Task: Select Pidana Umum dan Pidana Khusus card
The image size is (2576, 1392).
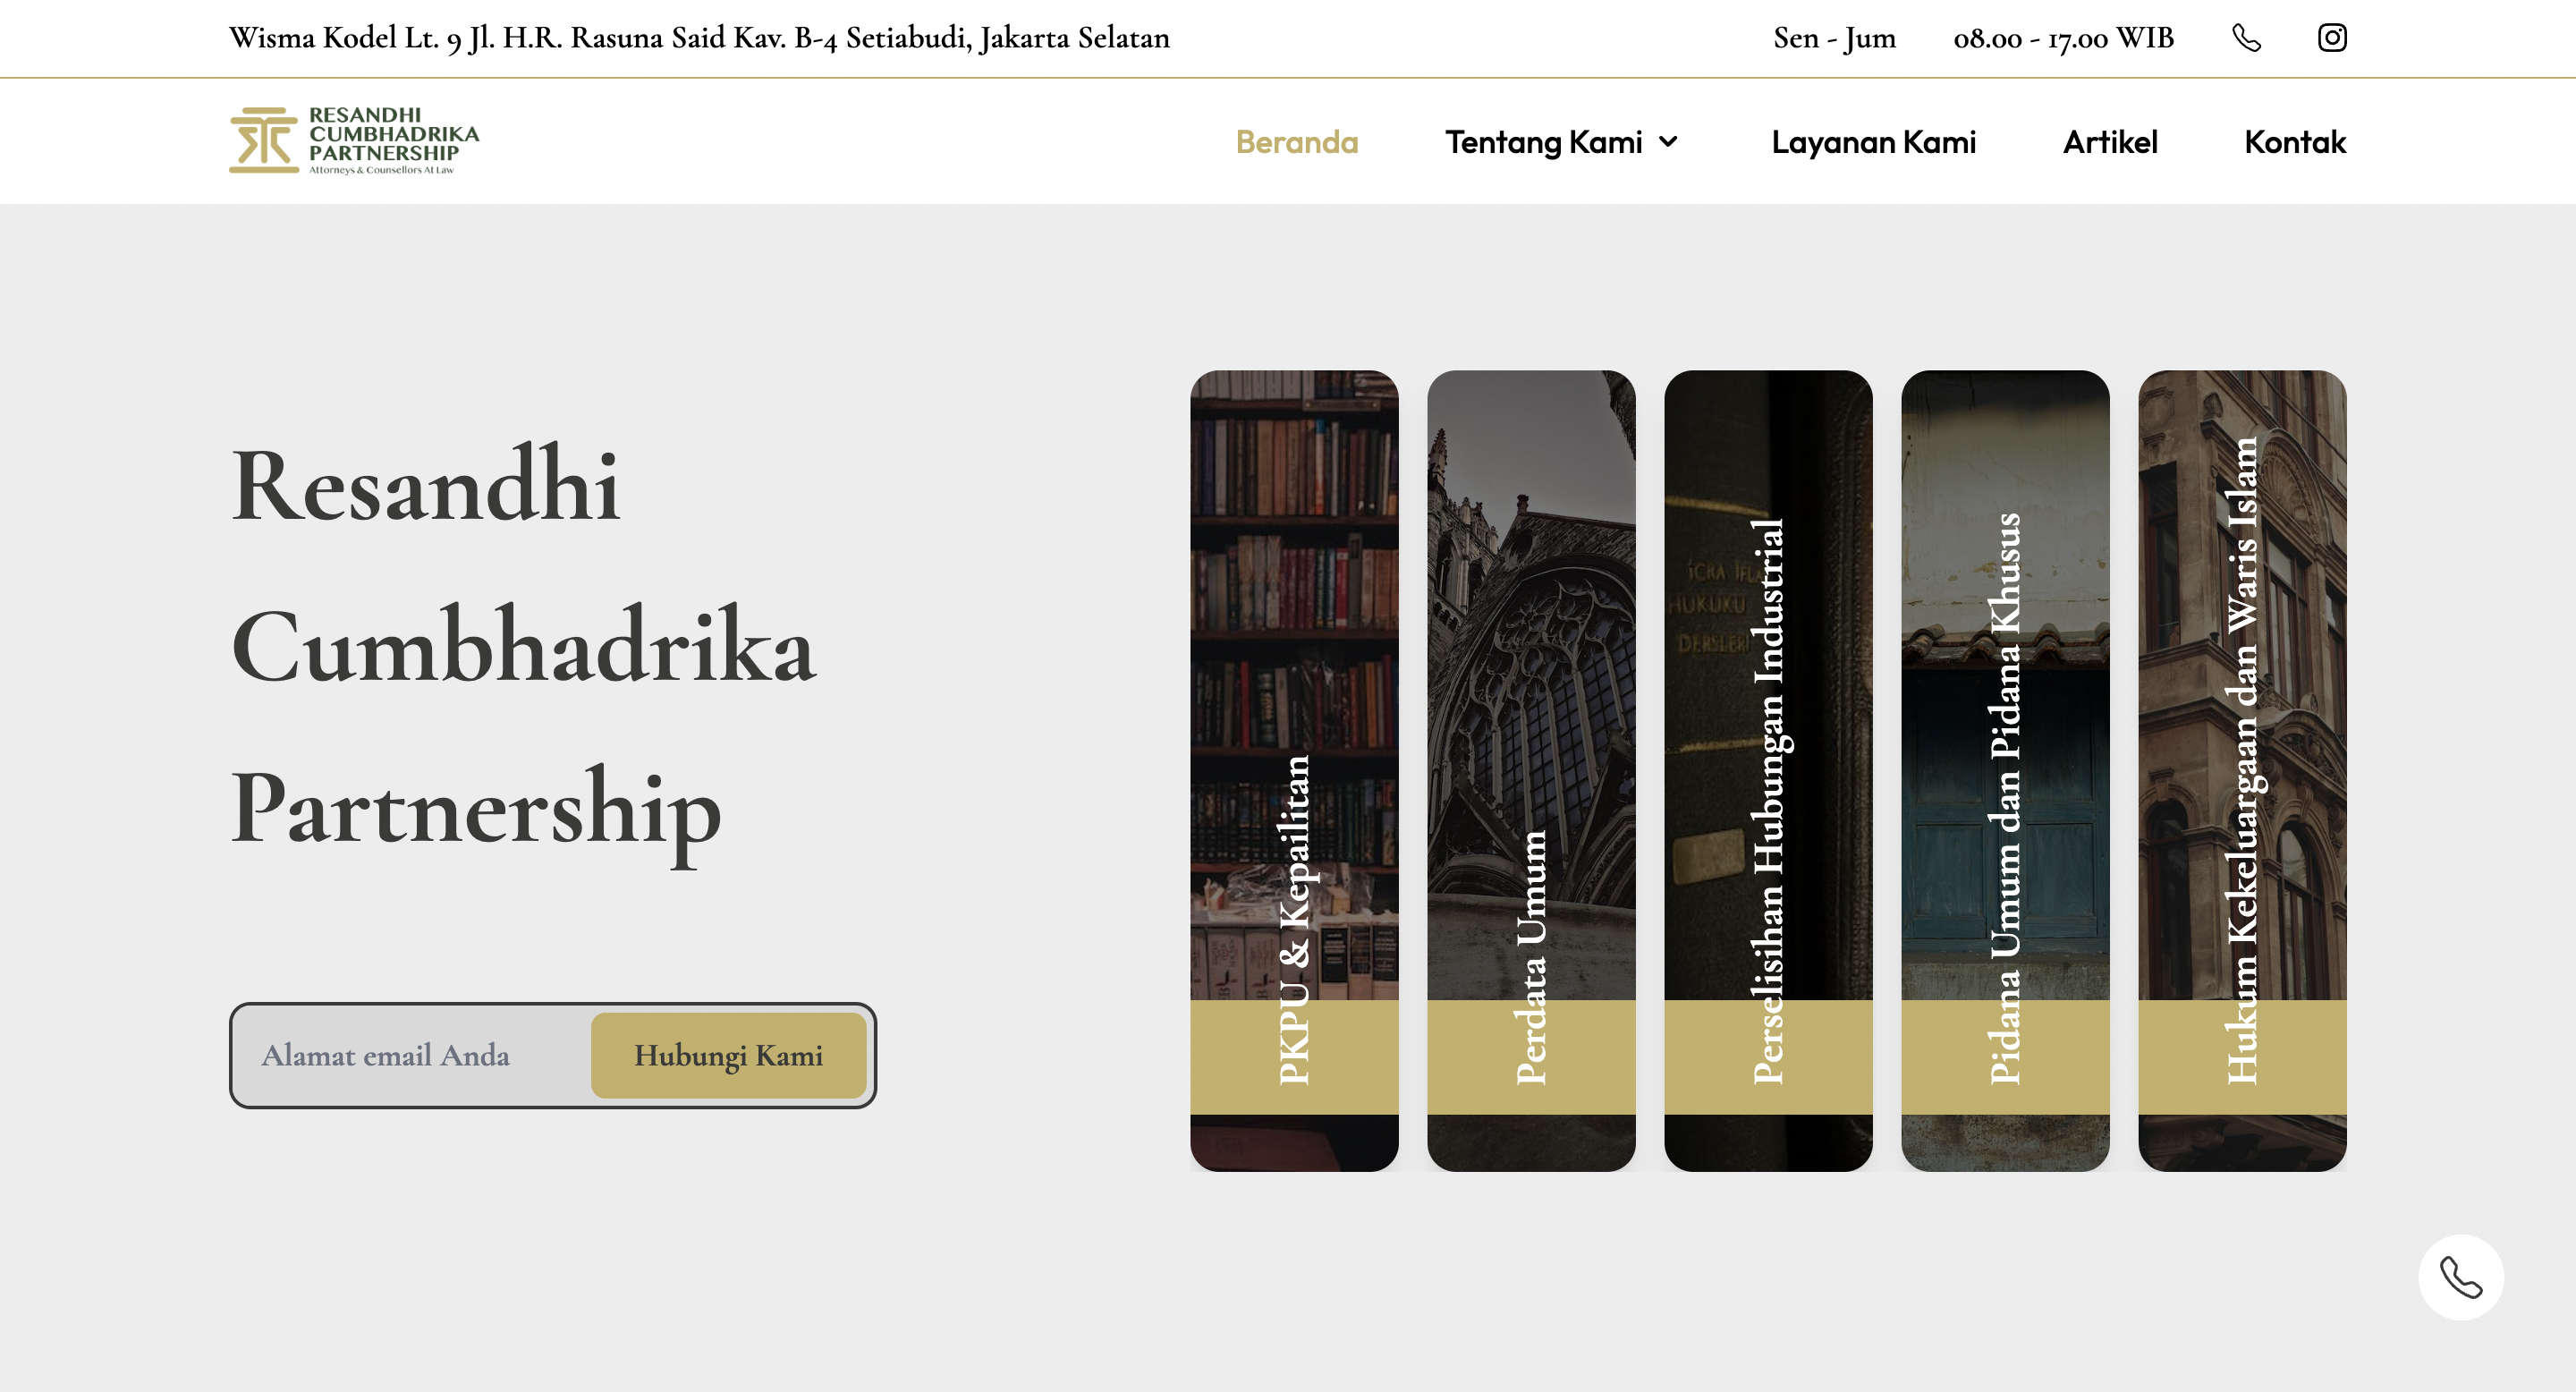Action: [x=2005, y=770]
